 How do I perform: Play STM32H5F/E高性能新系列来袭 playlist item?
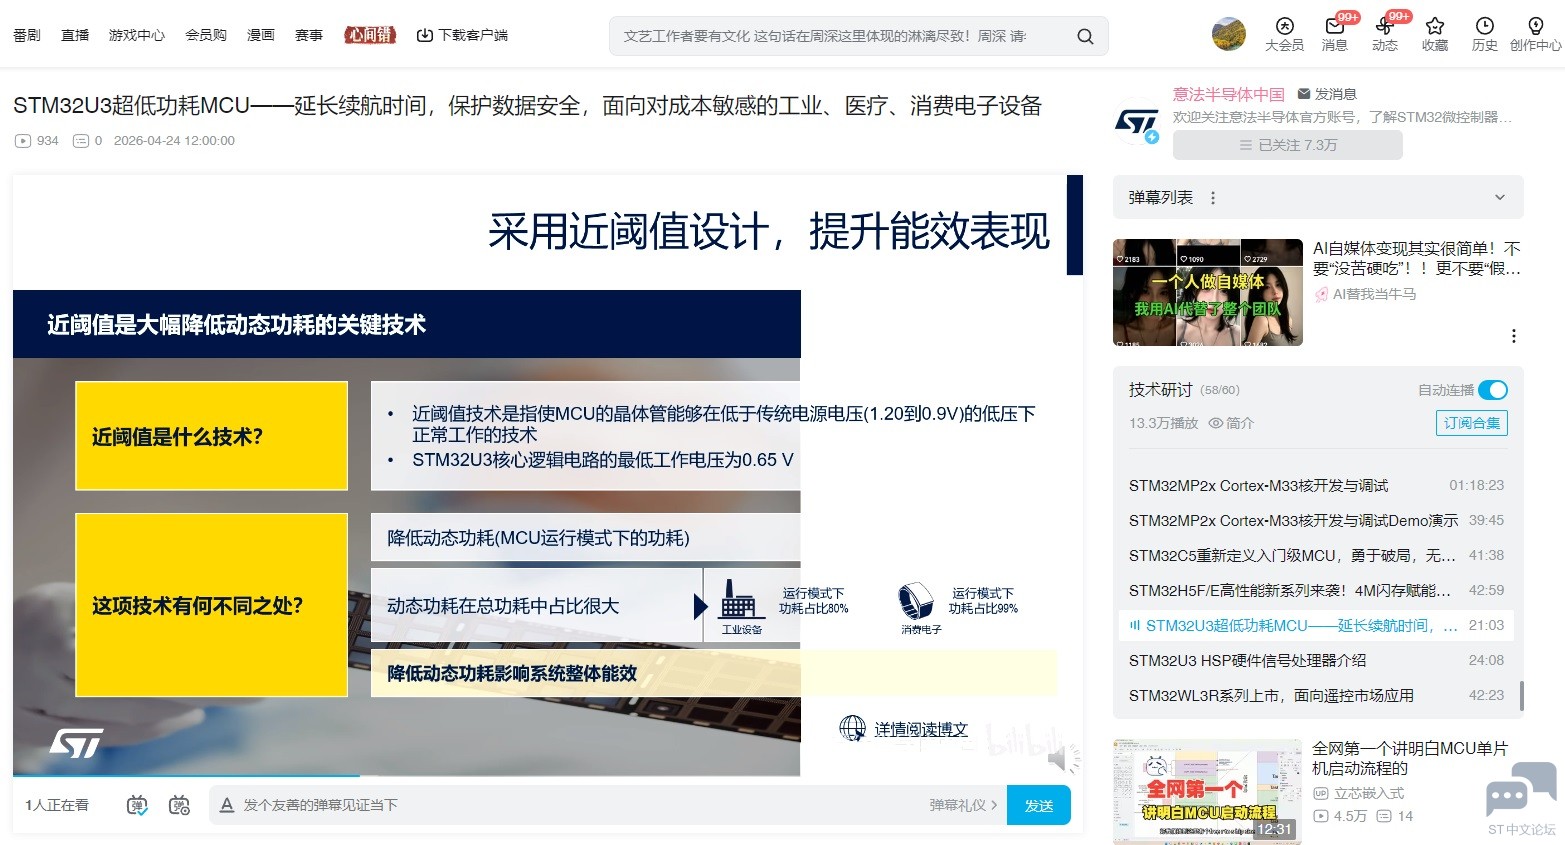[x=1316, y=590]
